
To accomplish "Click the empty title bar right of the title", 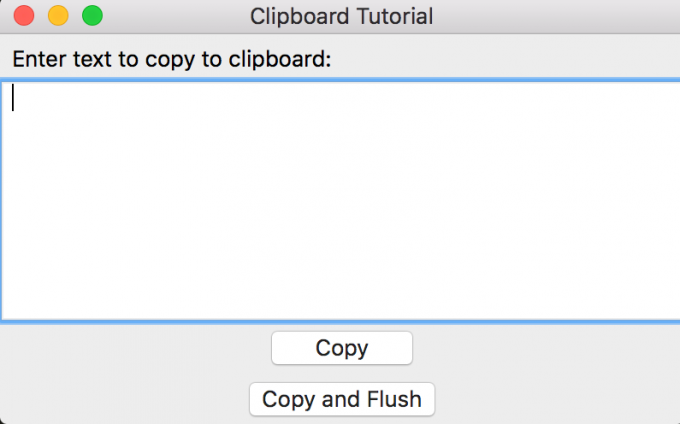I will coord(550,16).
